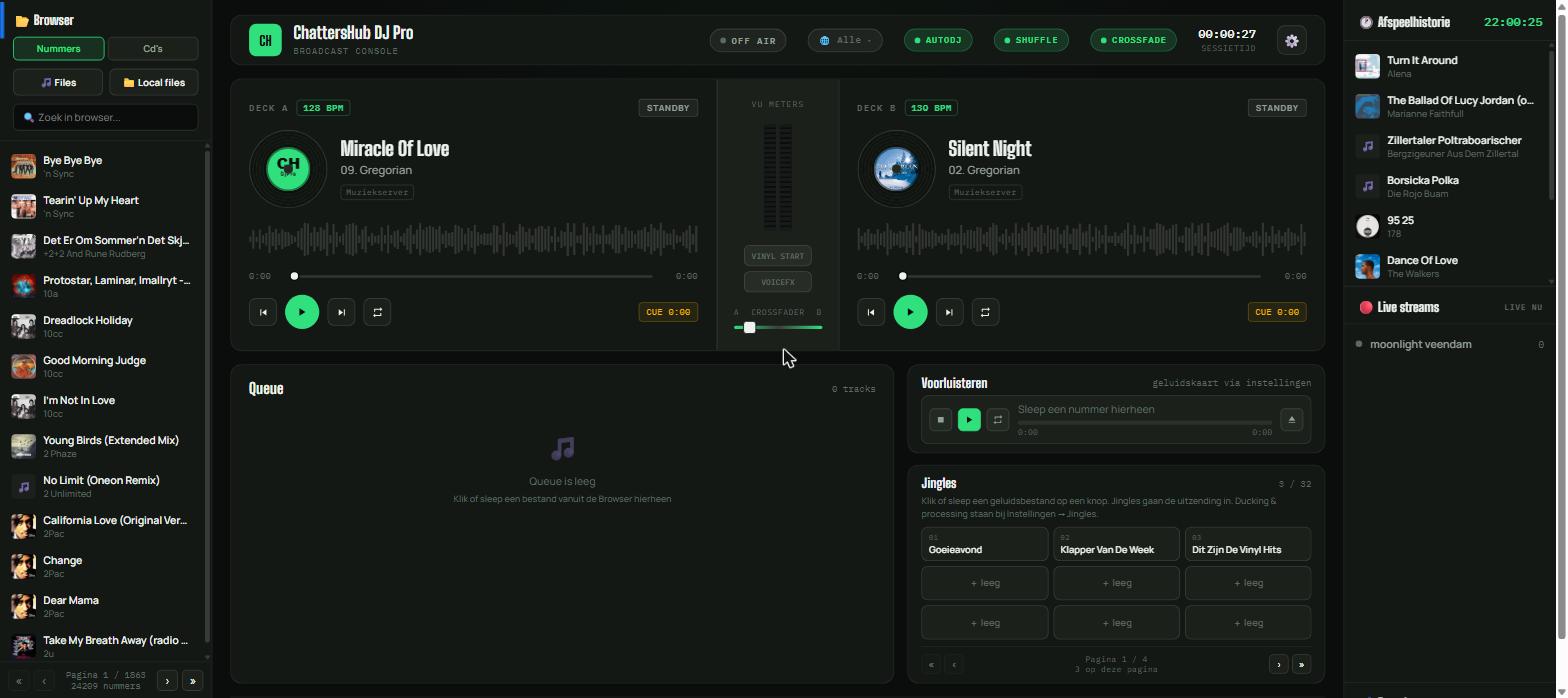Play the Voorluisteren preview player
The width and height of the screenshot is (1568, 698).
(969, 420)
